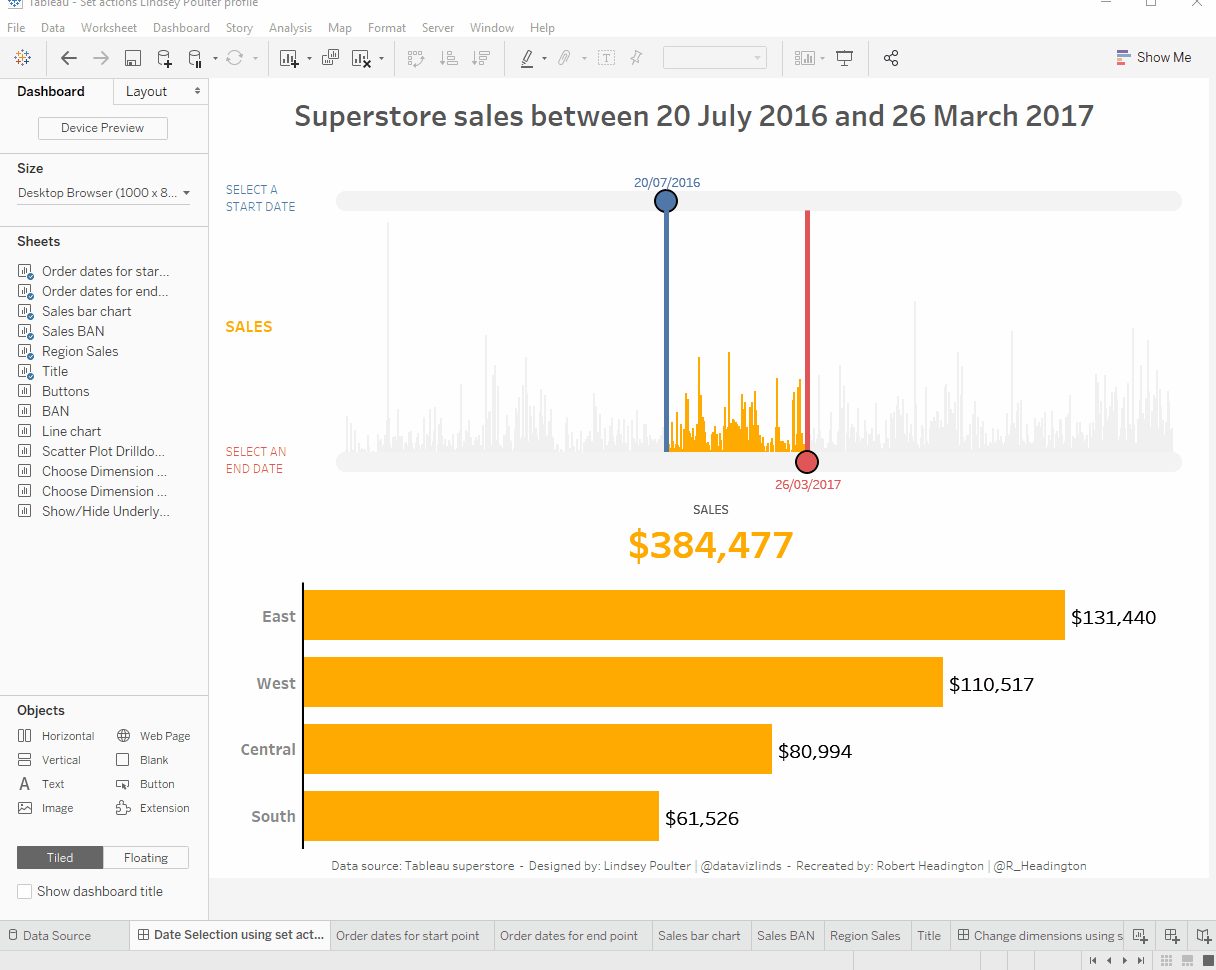Select Line chart in Sheets list
Screen dimensions: 1216x970
pyautogui.click(x=71, y=431)
